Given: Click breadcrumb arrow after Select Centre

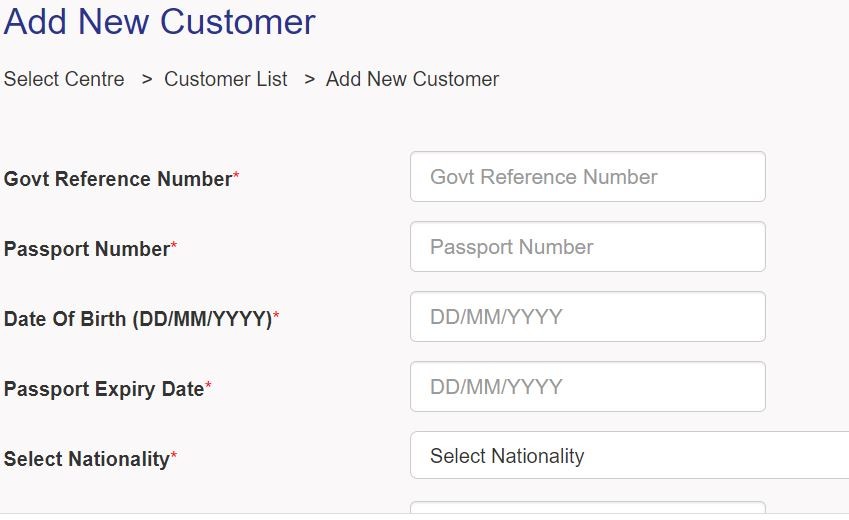Looking at the screenshot, I should [x=146, y=79].
